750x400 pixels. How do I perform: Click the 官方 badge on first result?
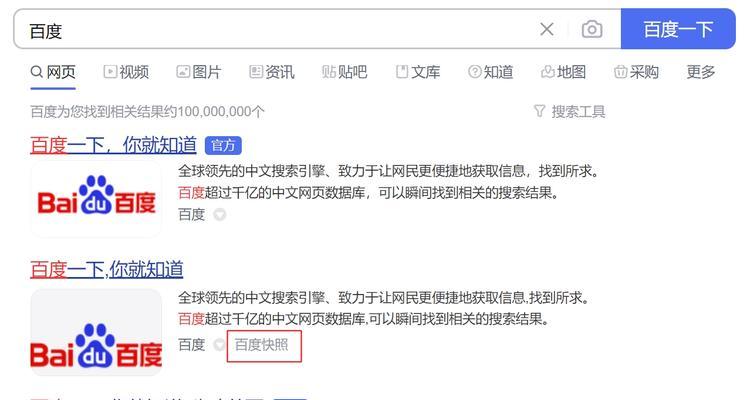(223, 145)
